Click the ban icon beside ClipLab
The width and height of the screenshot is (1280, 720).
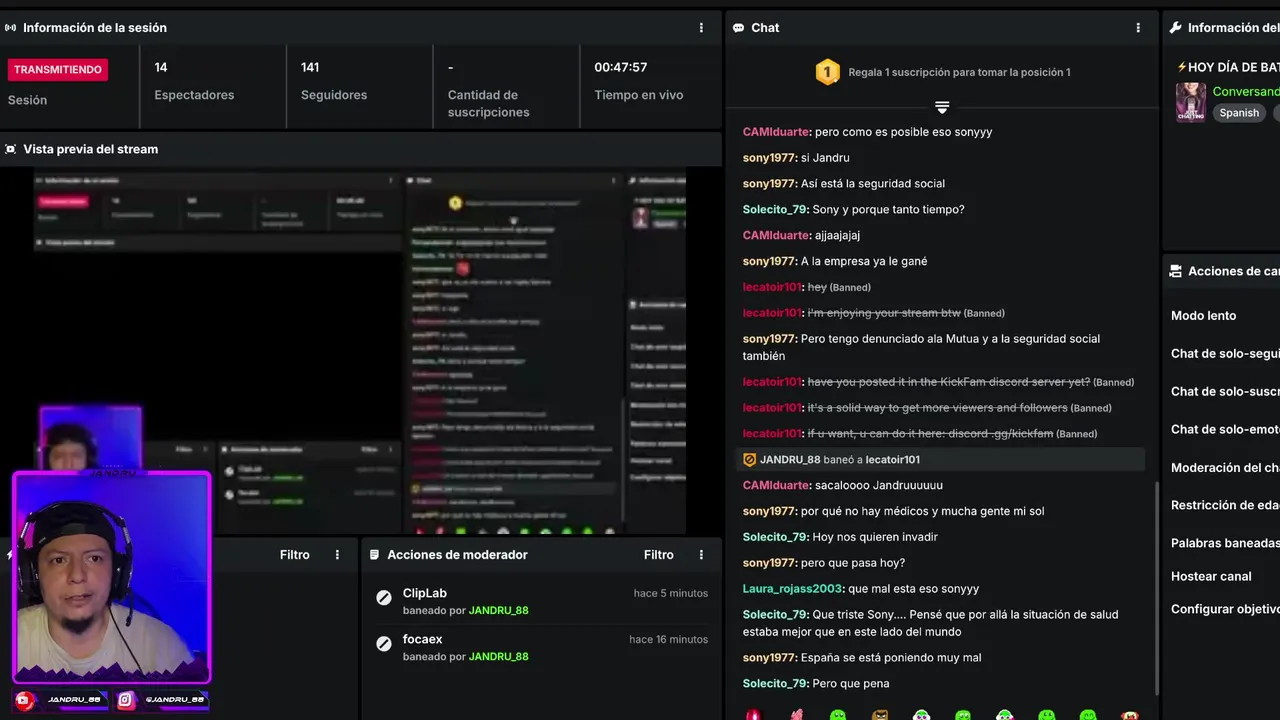384,598
